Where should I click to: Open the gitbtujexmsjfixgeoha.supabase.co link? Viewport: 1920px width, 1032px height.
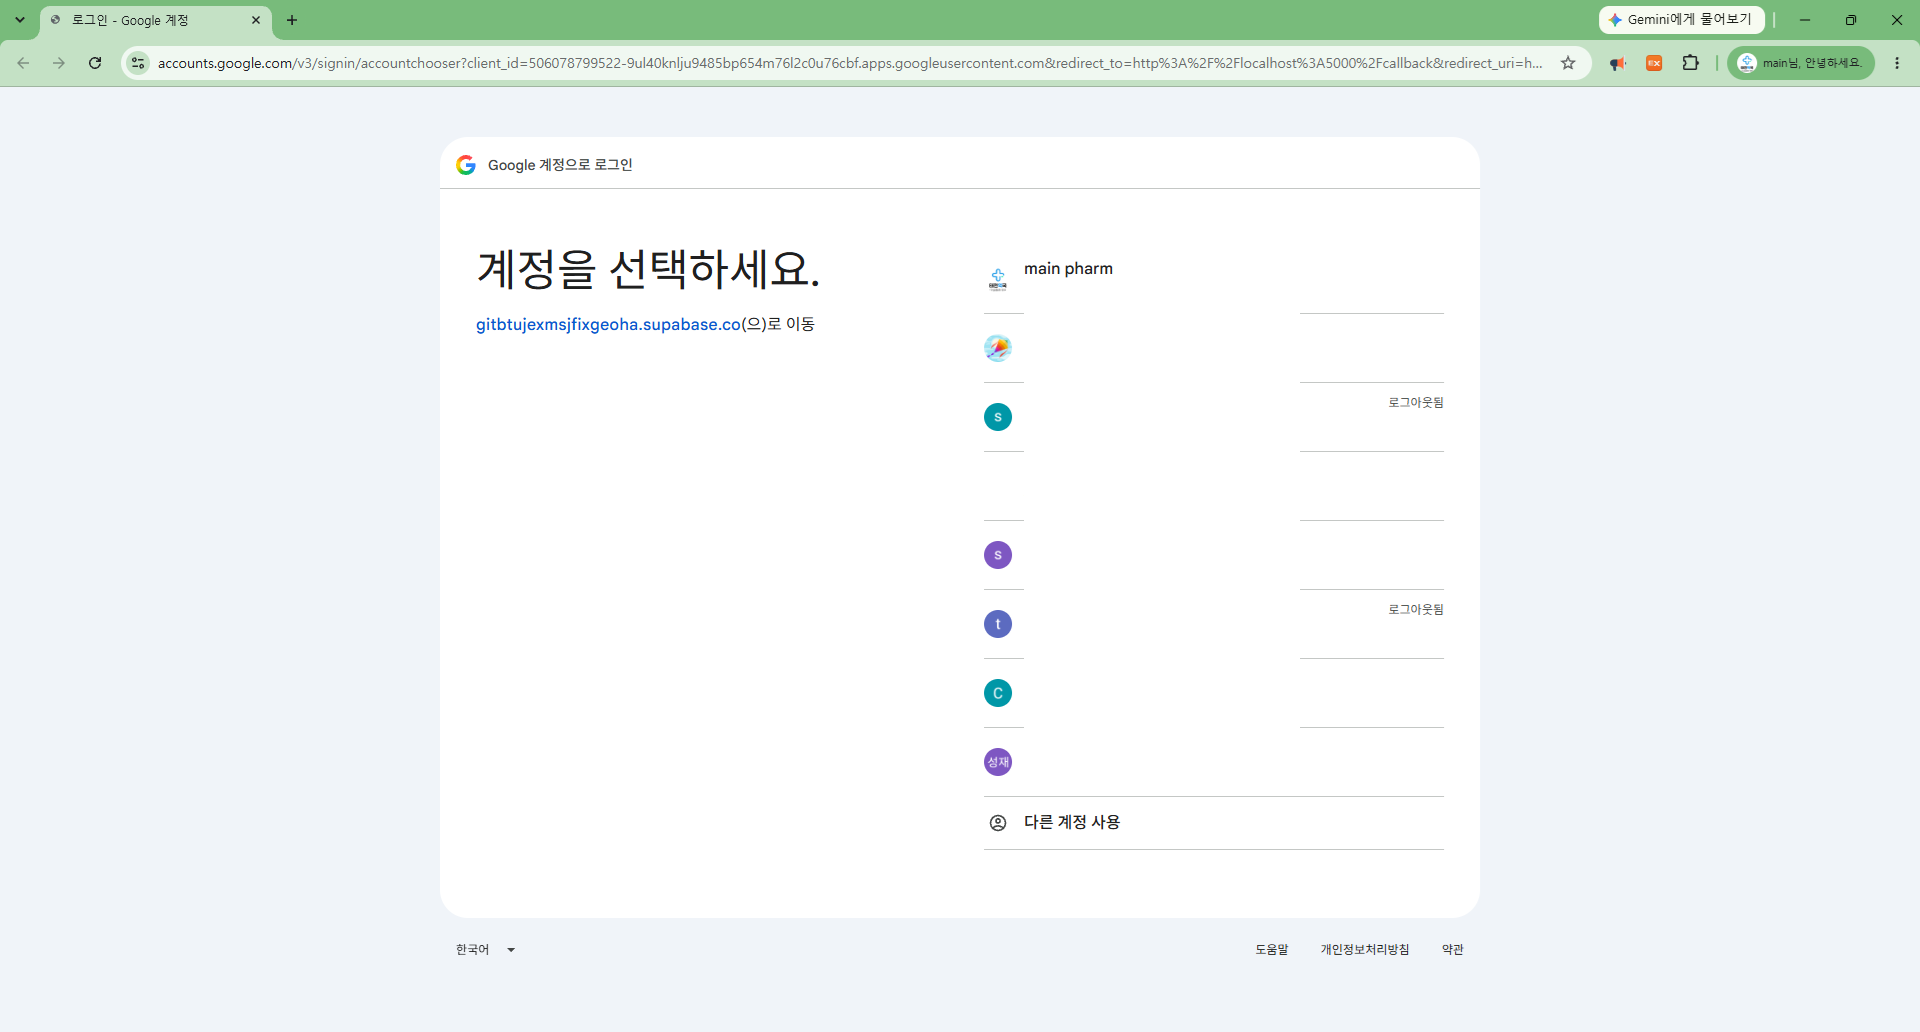tap(608, 324)
